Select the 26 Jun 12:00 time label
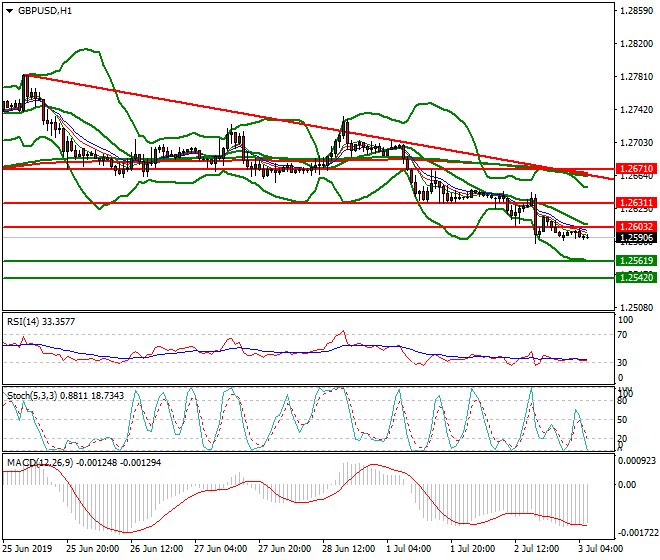 coord(157,549)
